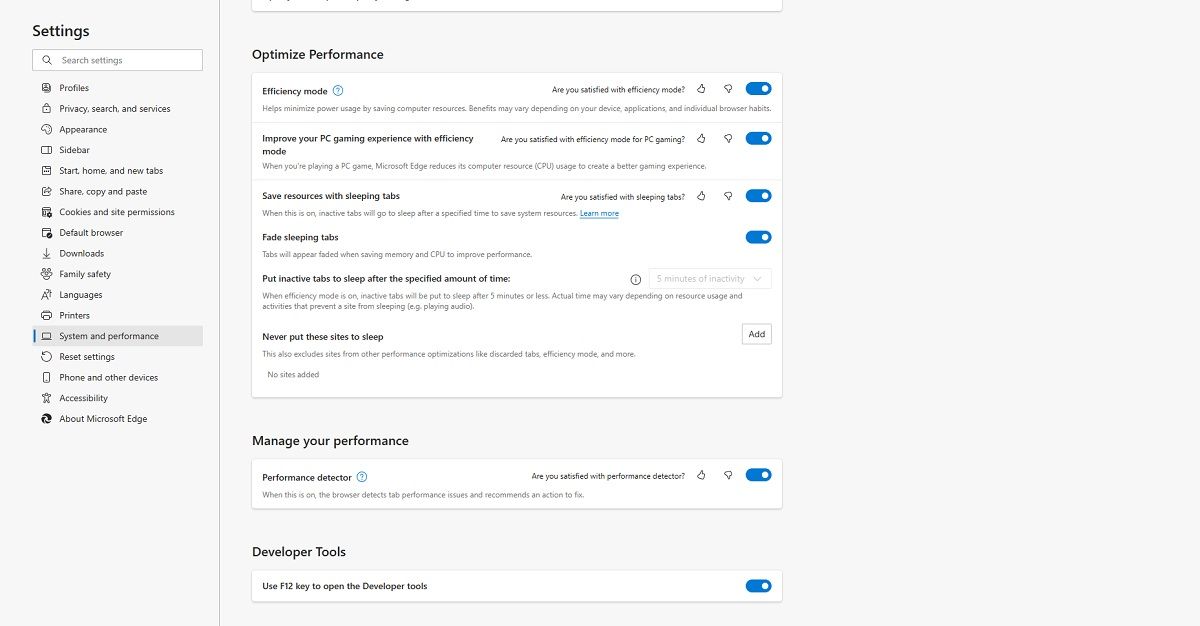Turn off Fade sleeping tabs

tap(758, 237)
